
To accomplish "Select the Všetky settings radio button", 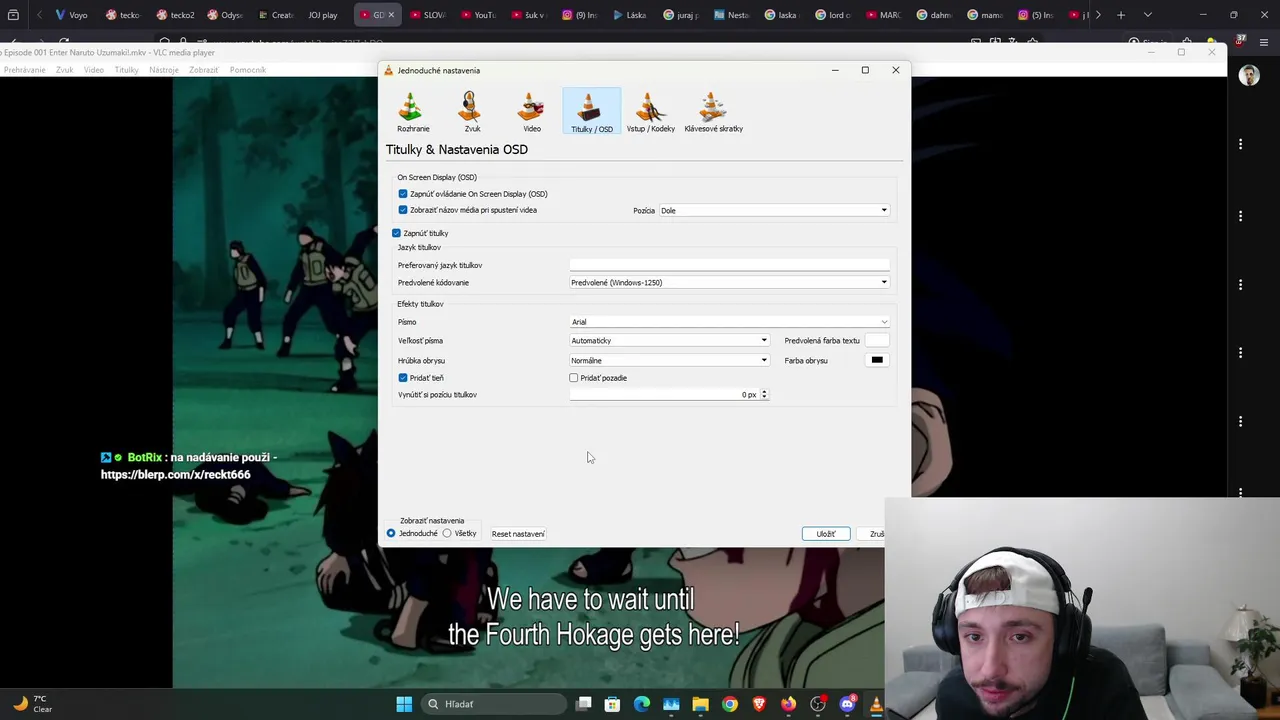I will [x=447, y=533].
